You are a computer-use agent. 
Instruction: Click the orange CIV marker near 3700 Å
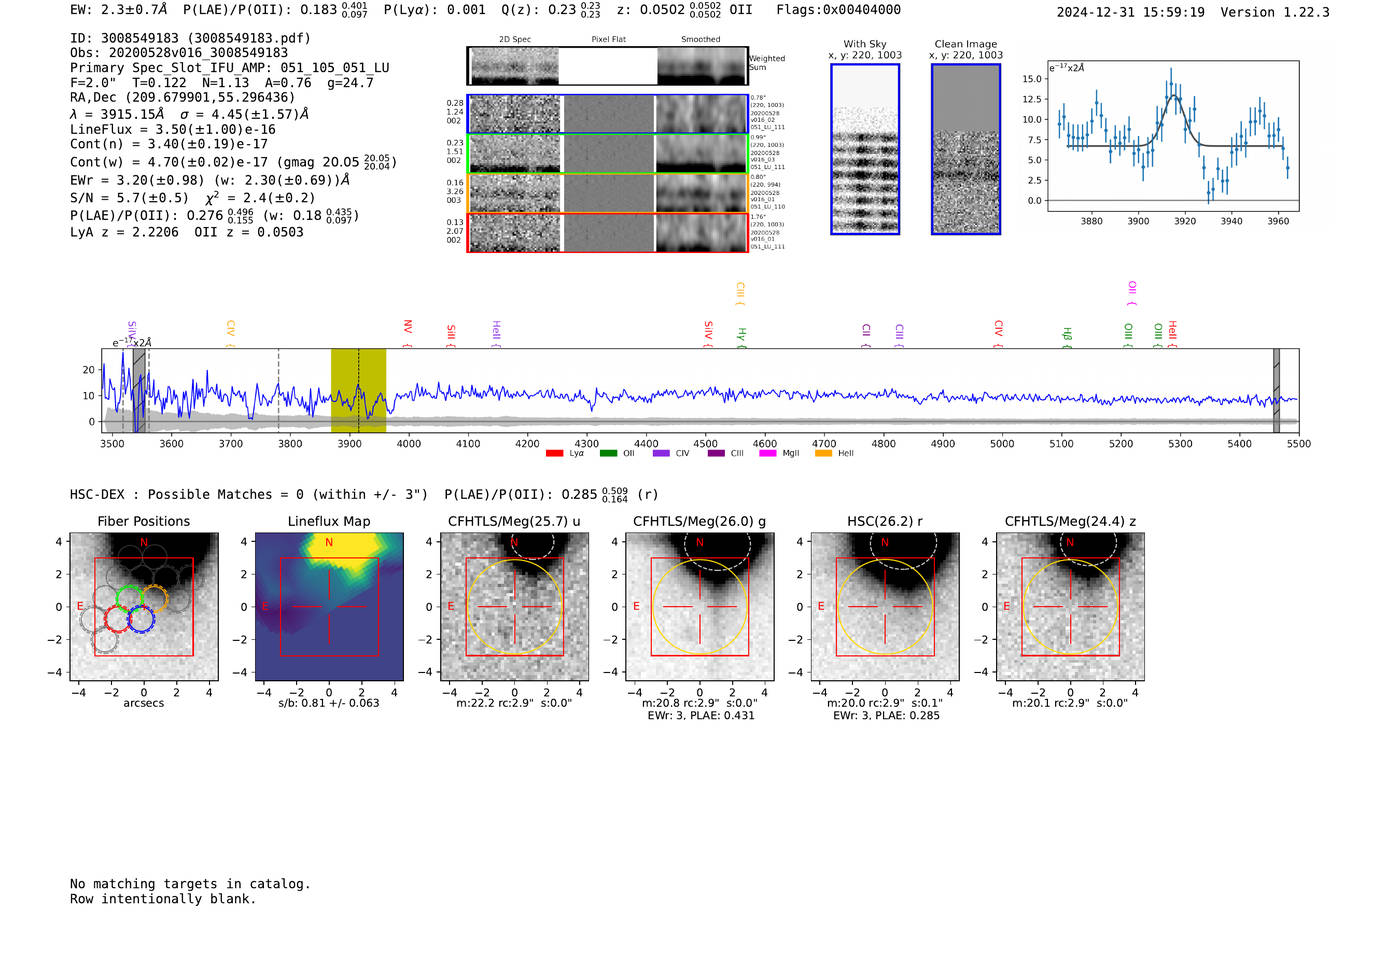point(230,334)
